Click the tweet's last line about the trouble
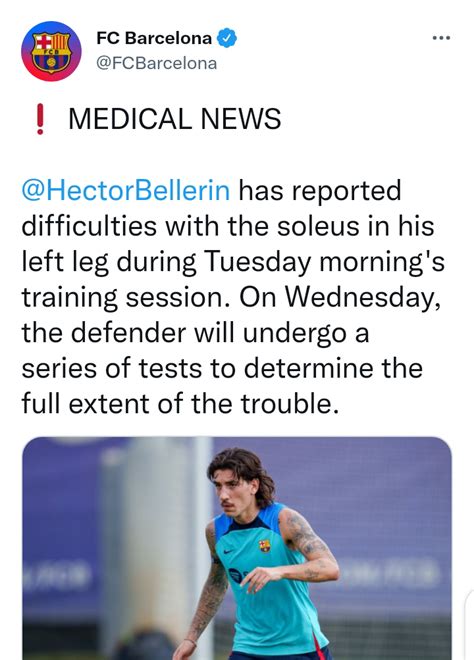The image size is (474, 660). 180,404
